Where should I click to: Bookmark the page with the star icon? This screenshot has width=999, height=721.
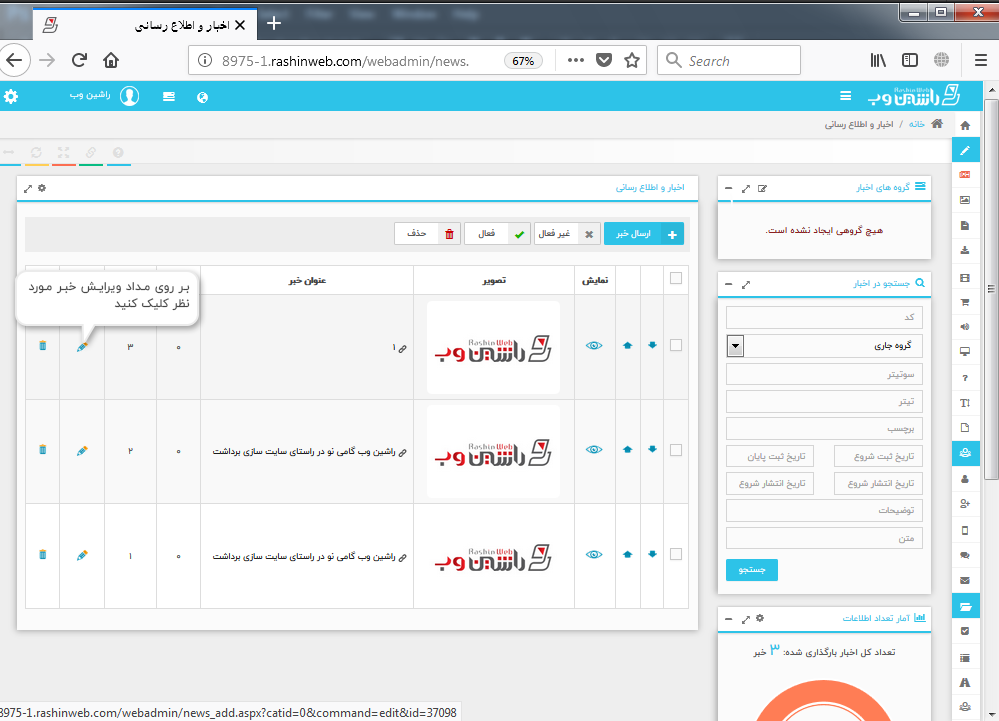(x=632, y=61)
